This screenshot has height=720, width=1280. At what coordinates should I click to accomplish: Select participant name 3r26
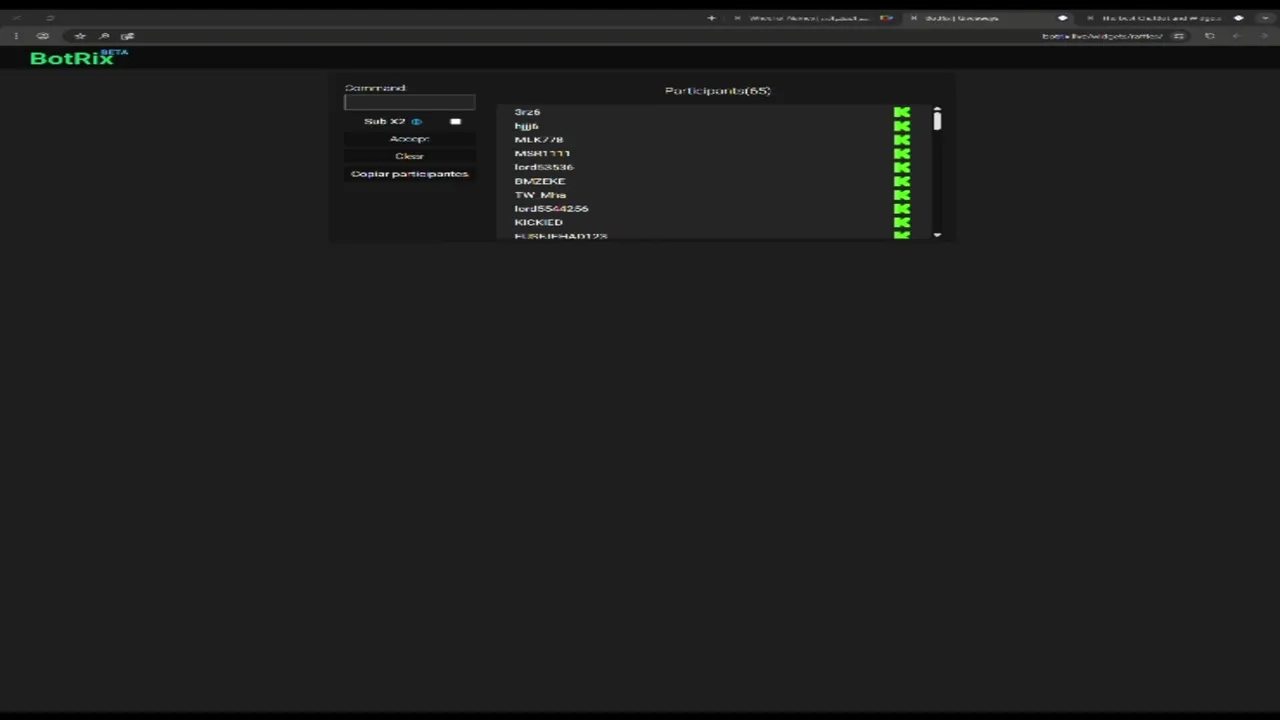(x=527, y=112)
